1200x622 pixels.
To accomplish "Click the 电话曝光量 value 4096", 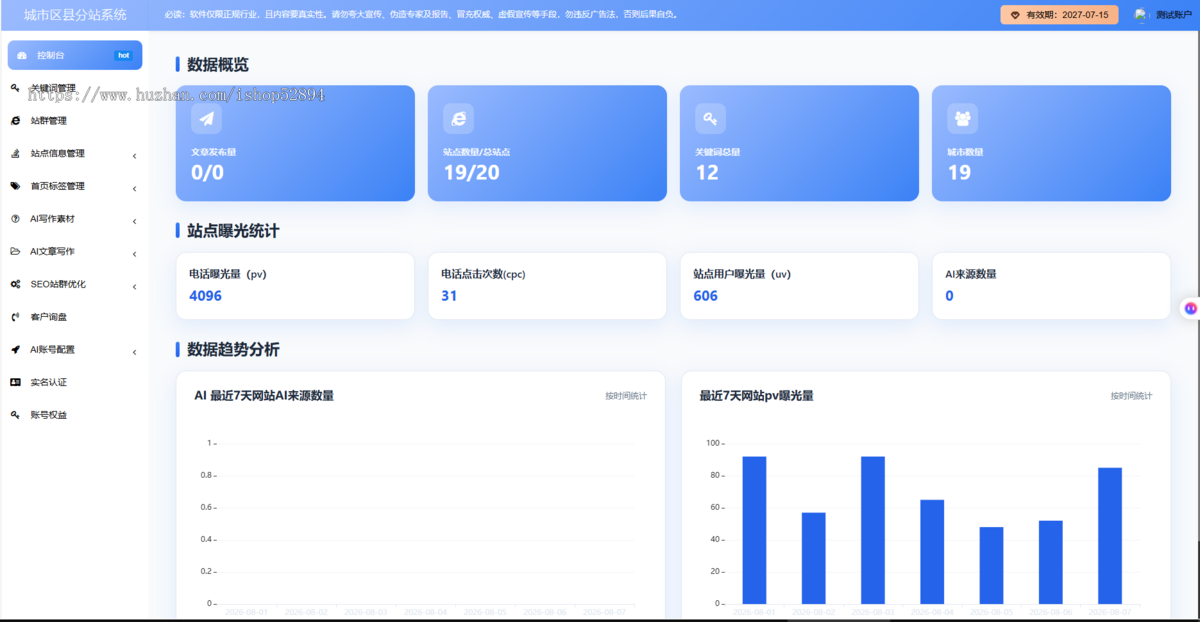I will point(205,296).
